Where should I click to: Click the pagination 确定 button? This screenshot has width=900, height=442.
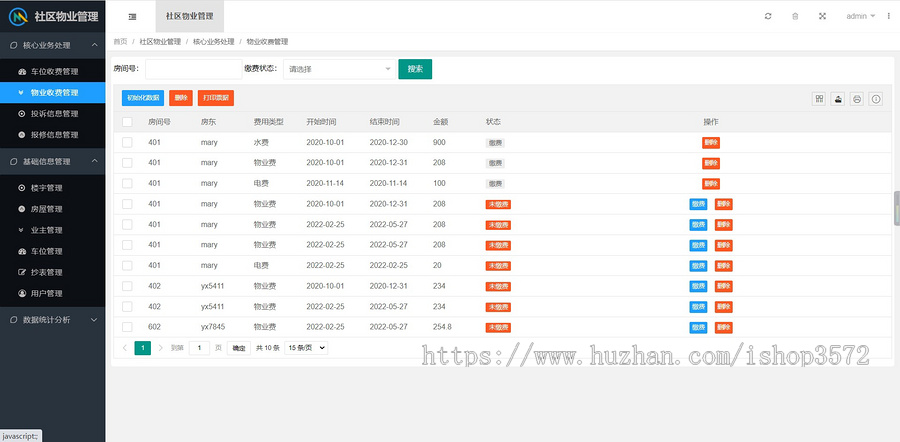pyautogui.click(x=238, y=348)
